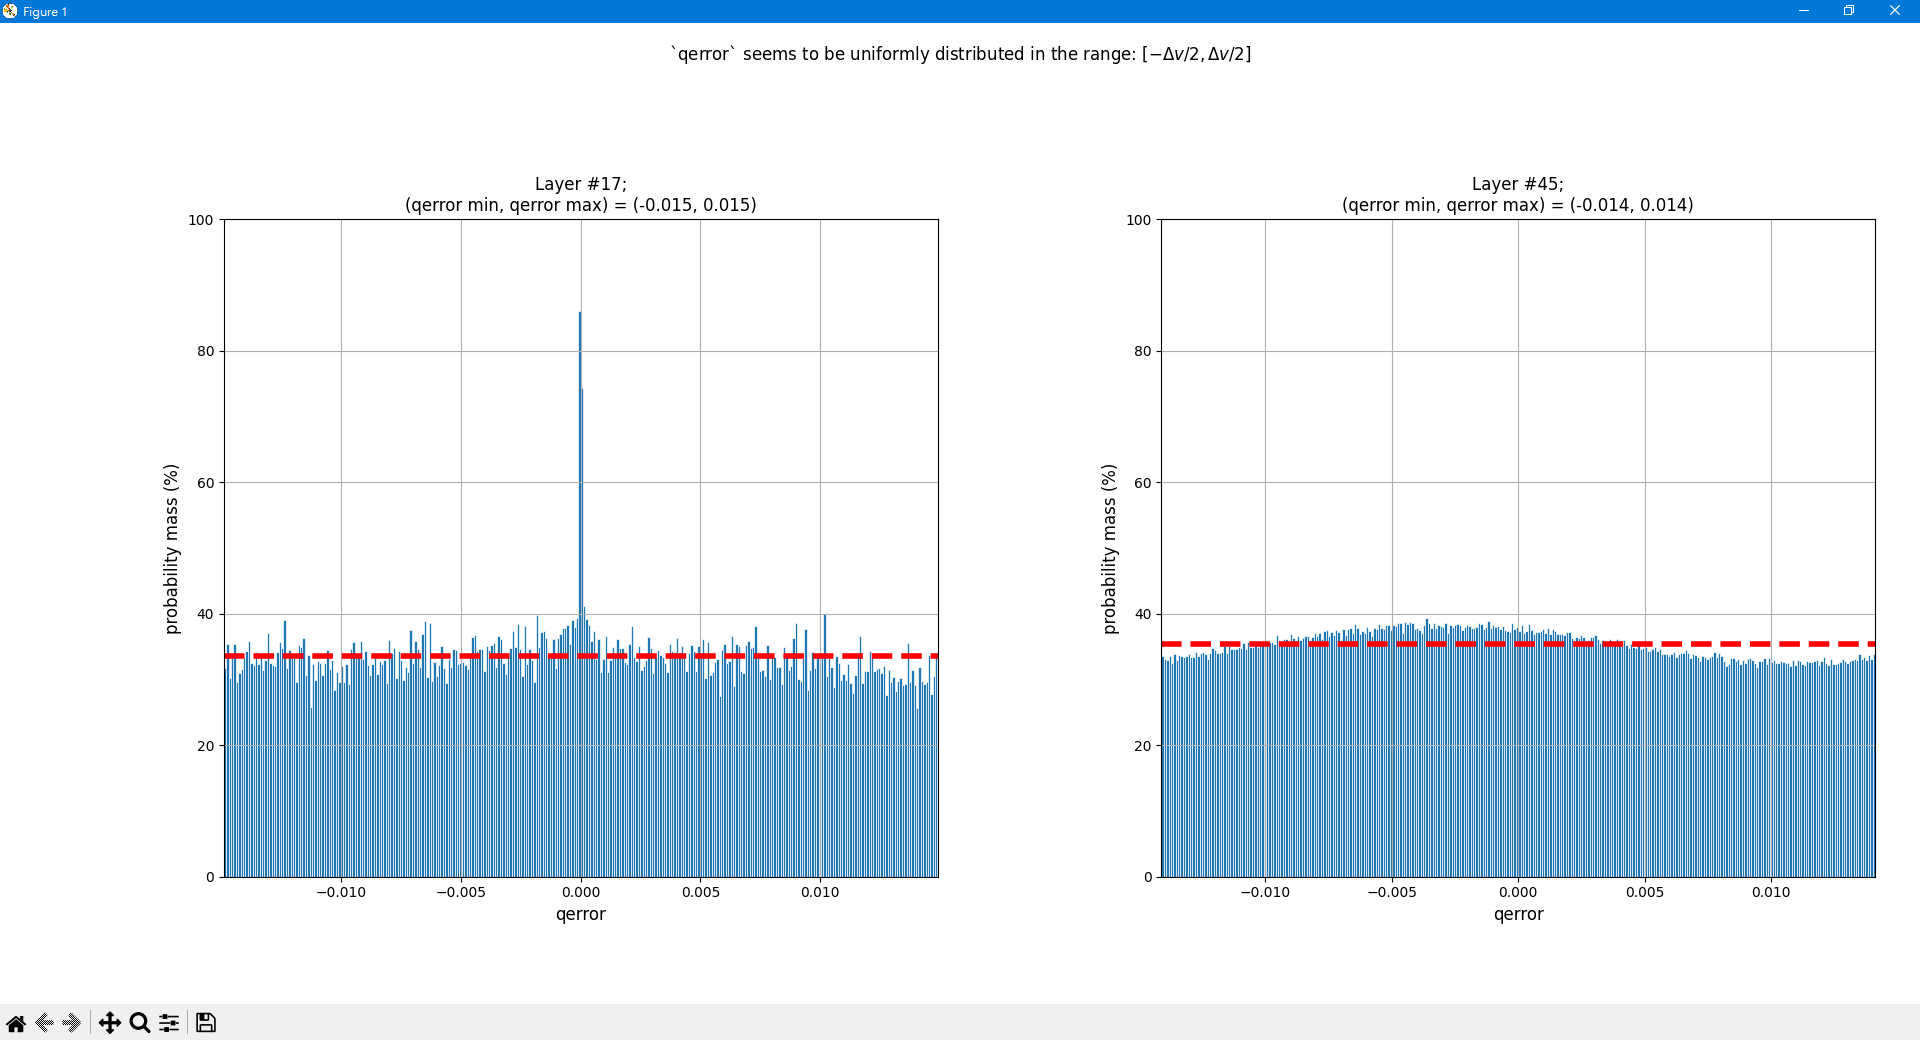1920x1040 pixels.
Task: Go forward to the next view
Action: click(71, 1022)
